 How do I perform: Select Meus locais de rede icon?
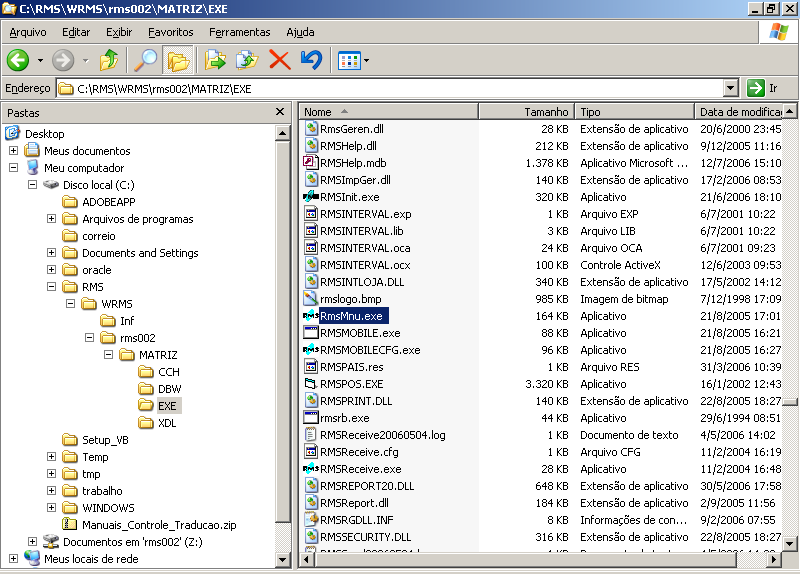32,558
